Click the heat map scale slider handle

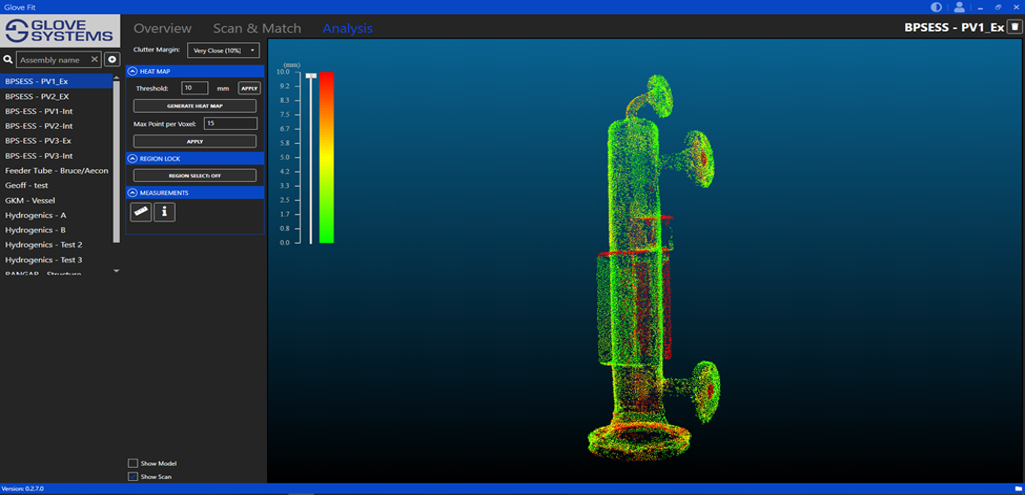311,76
